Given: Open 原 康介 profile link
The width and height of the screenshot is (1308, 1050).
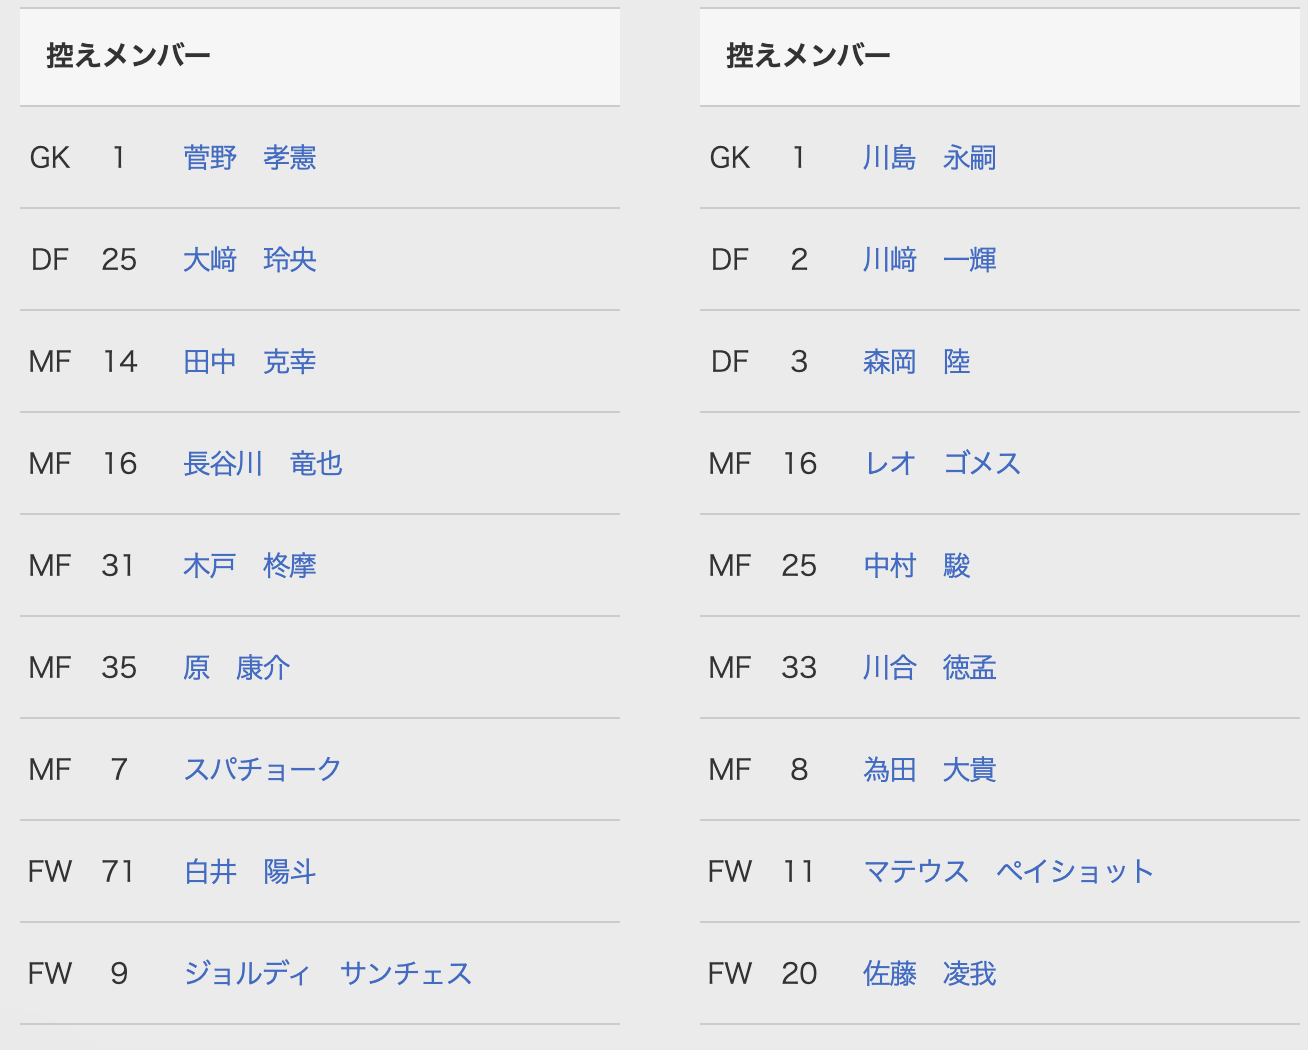Looking at the screenshot, I should tap(236, 668).
